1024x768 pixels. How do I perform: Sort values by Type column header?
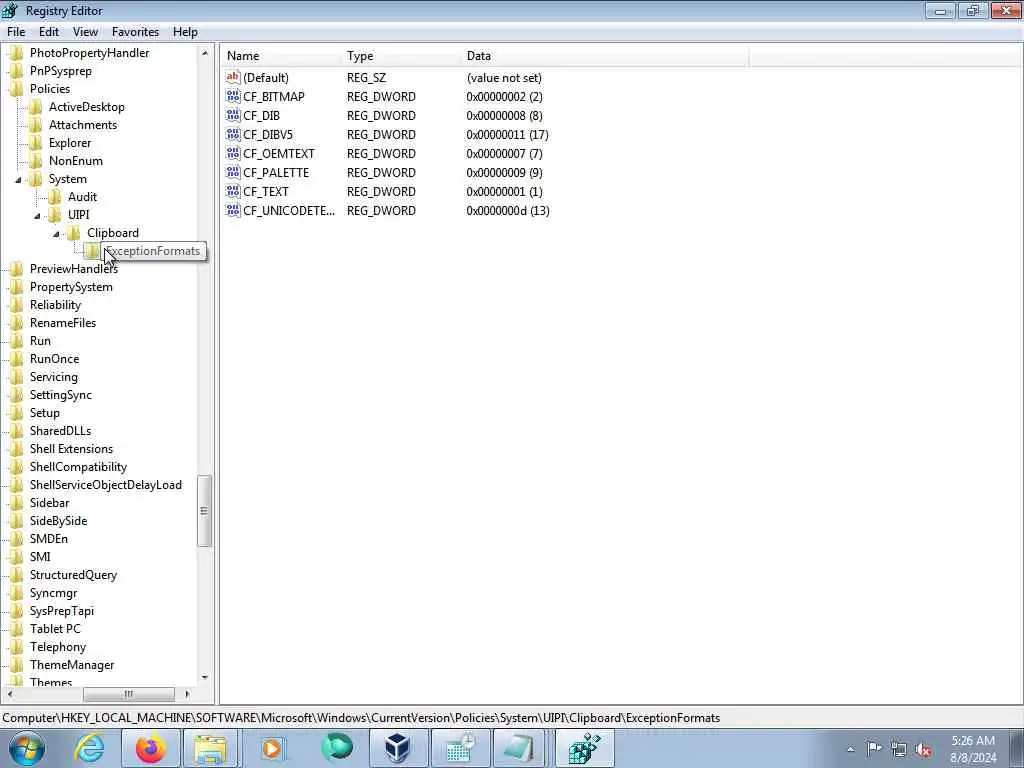[400, 56]
